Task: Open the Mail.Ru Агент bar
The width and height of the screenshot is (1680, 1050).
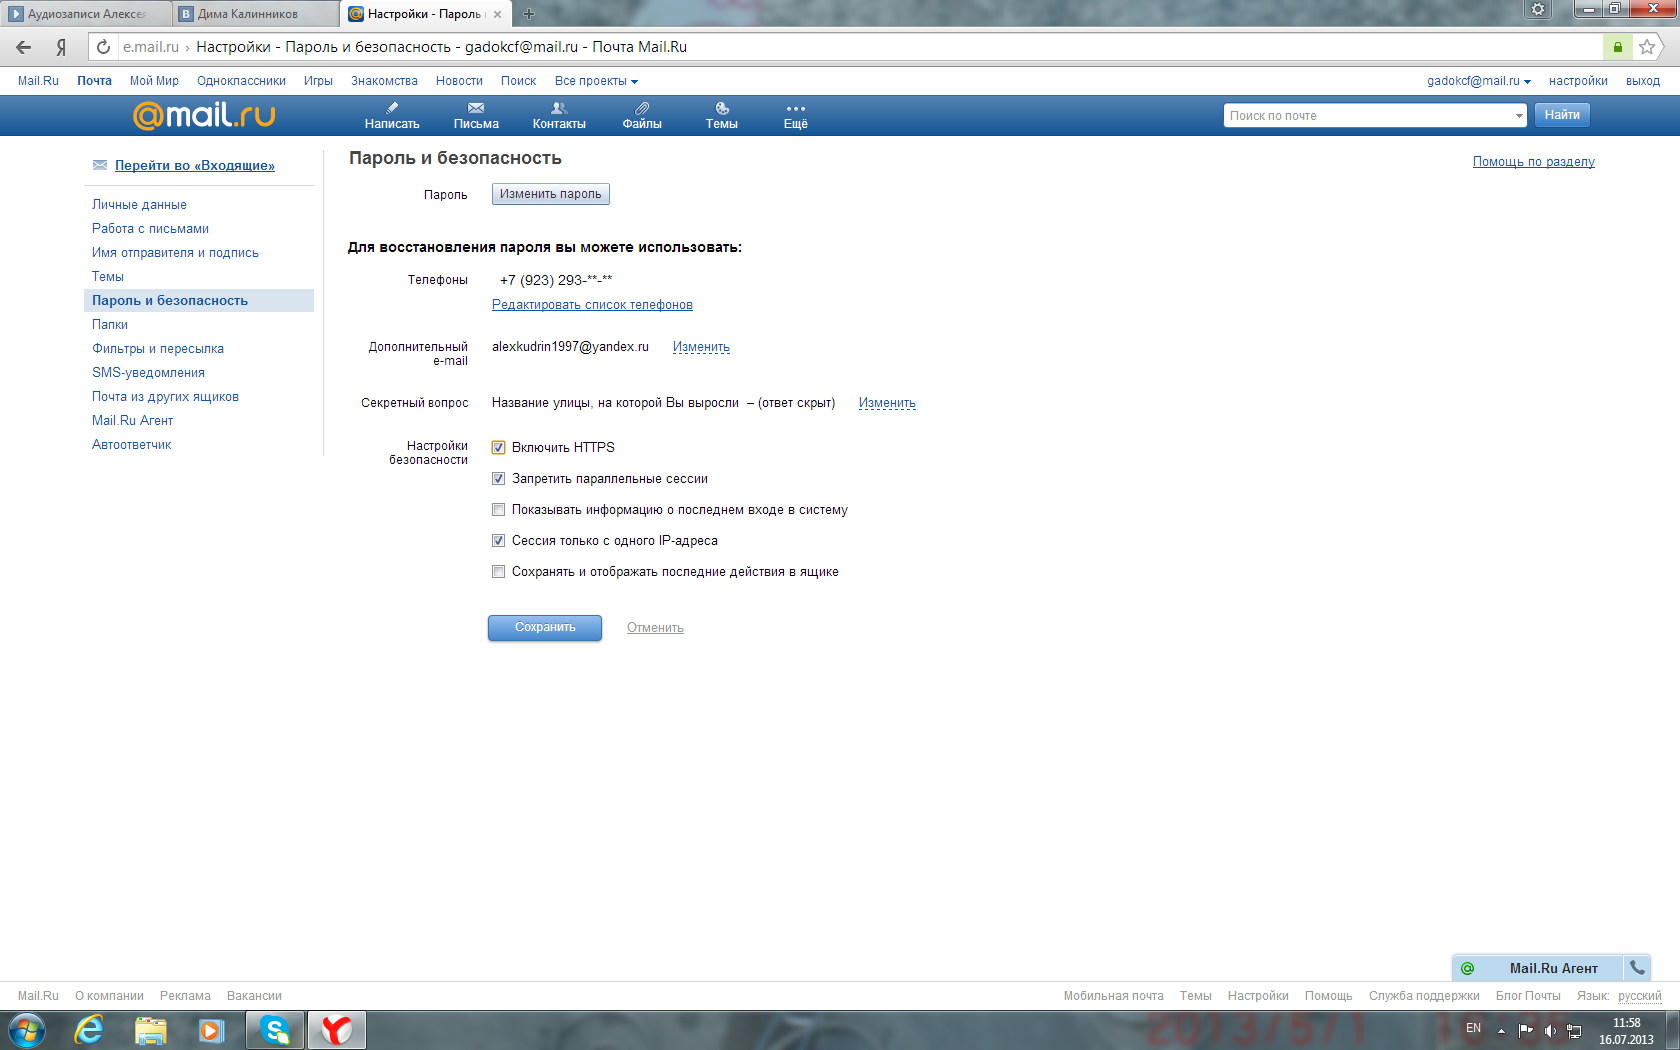Action: [1553, 968]
